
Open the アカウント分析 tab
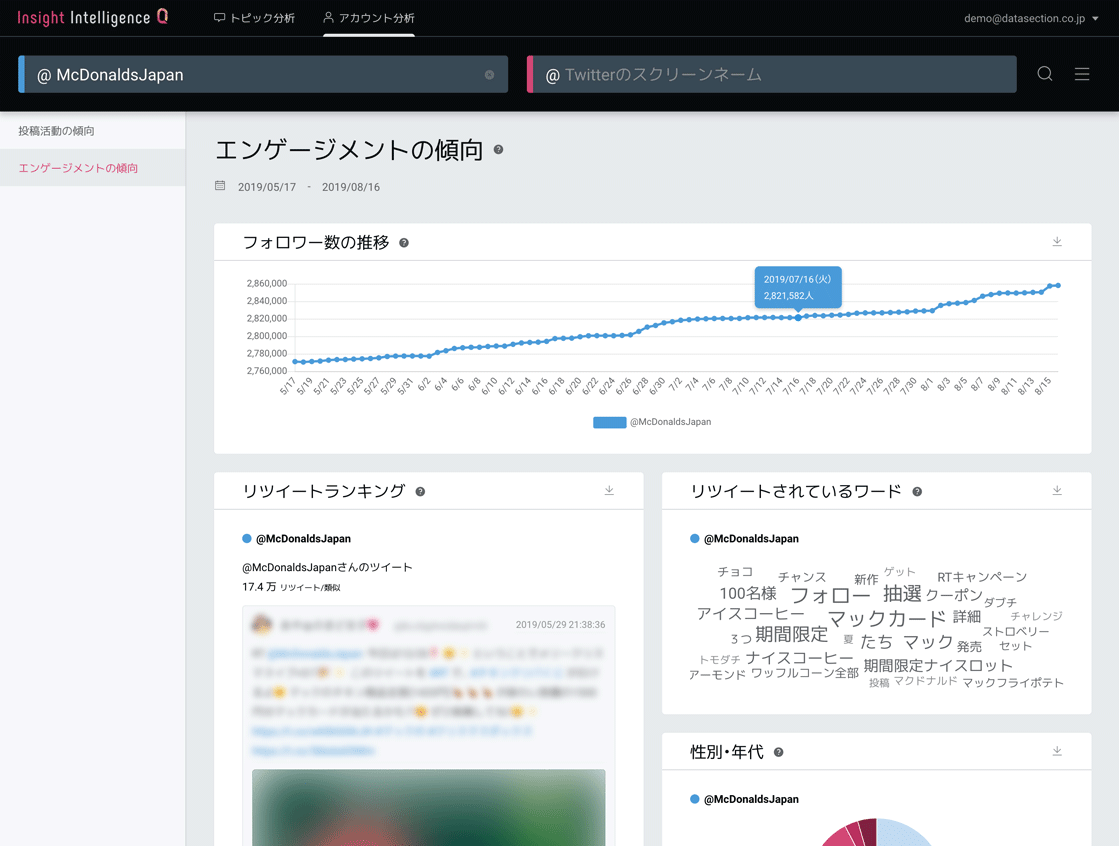369,18
